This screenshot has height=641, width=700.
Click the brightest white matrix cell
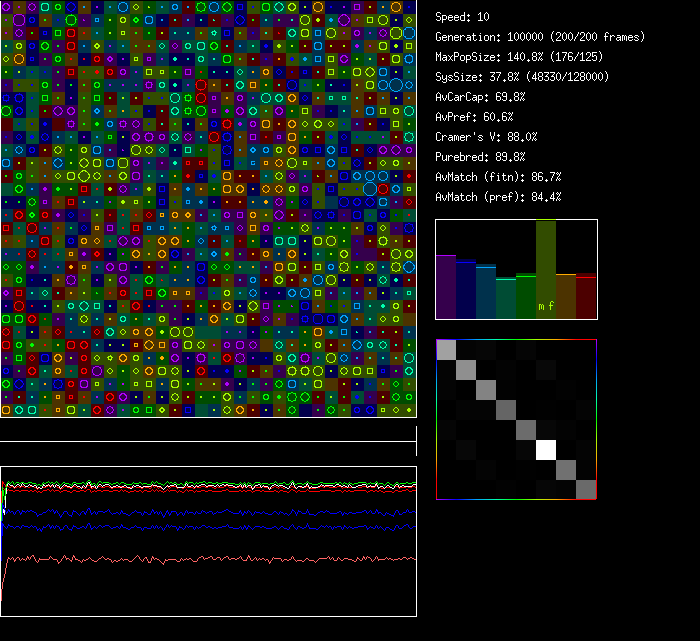(546, 450)
